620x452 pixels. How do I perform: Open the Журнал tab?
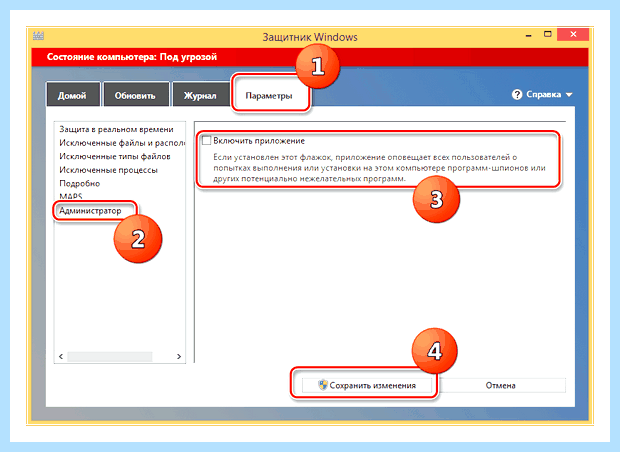point(200,95)
